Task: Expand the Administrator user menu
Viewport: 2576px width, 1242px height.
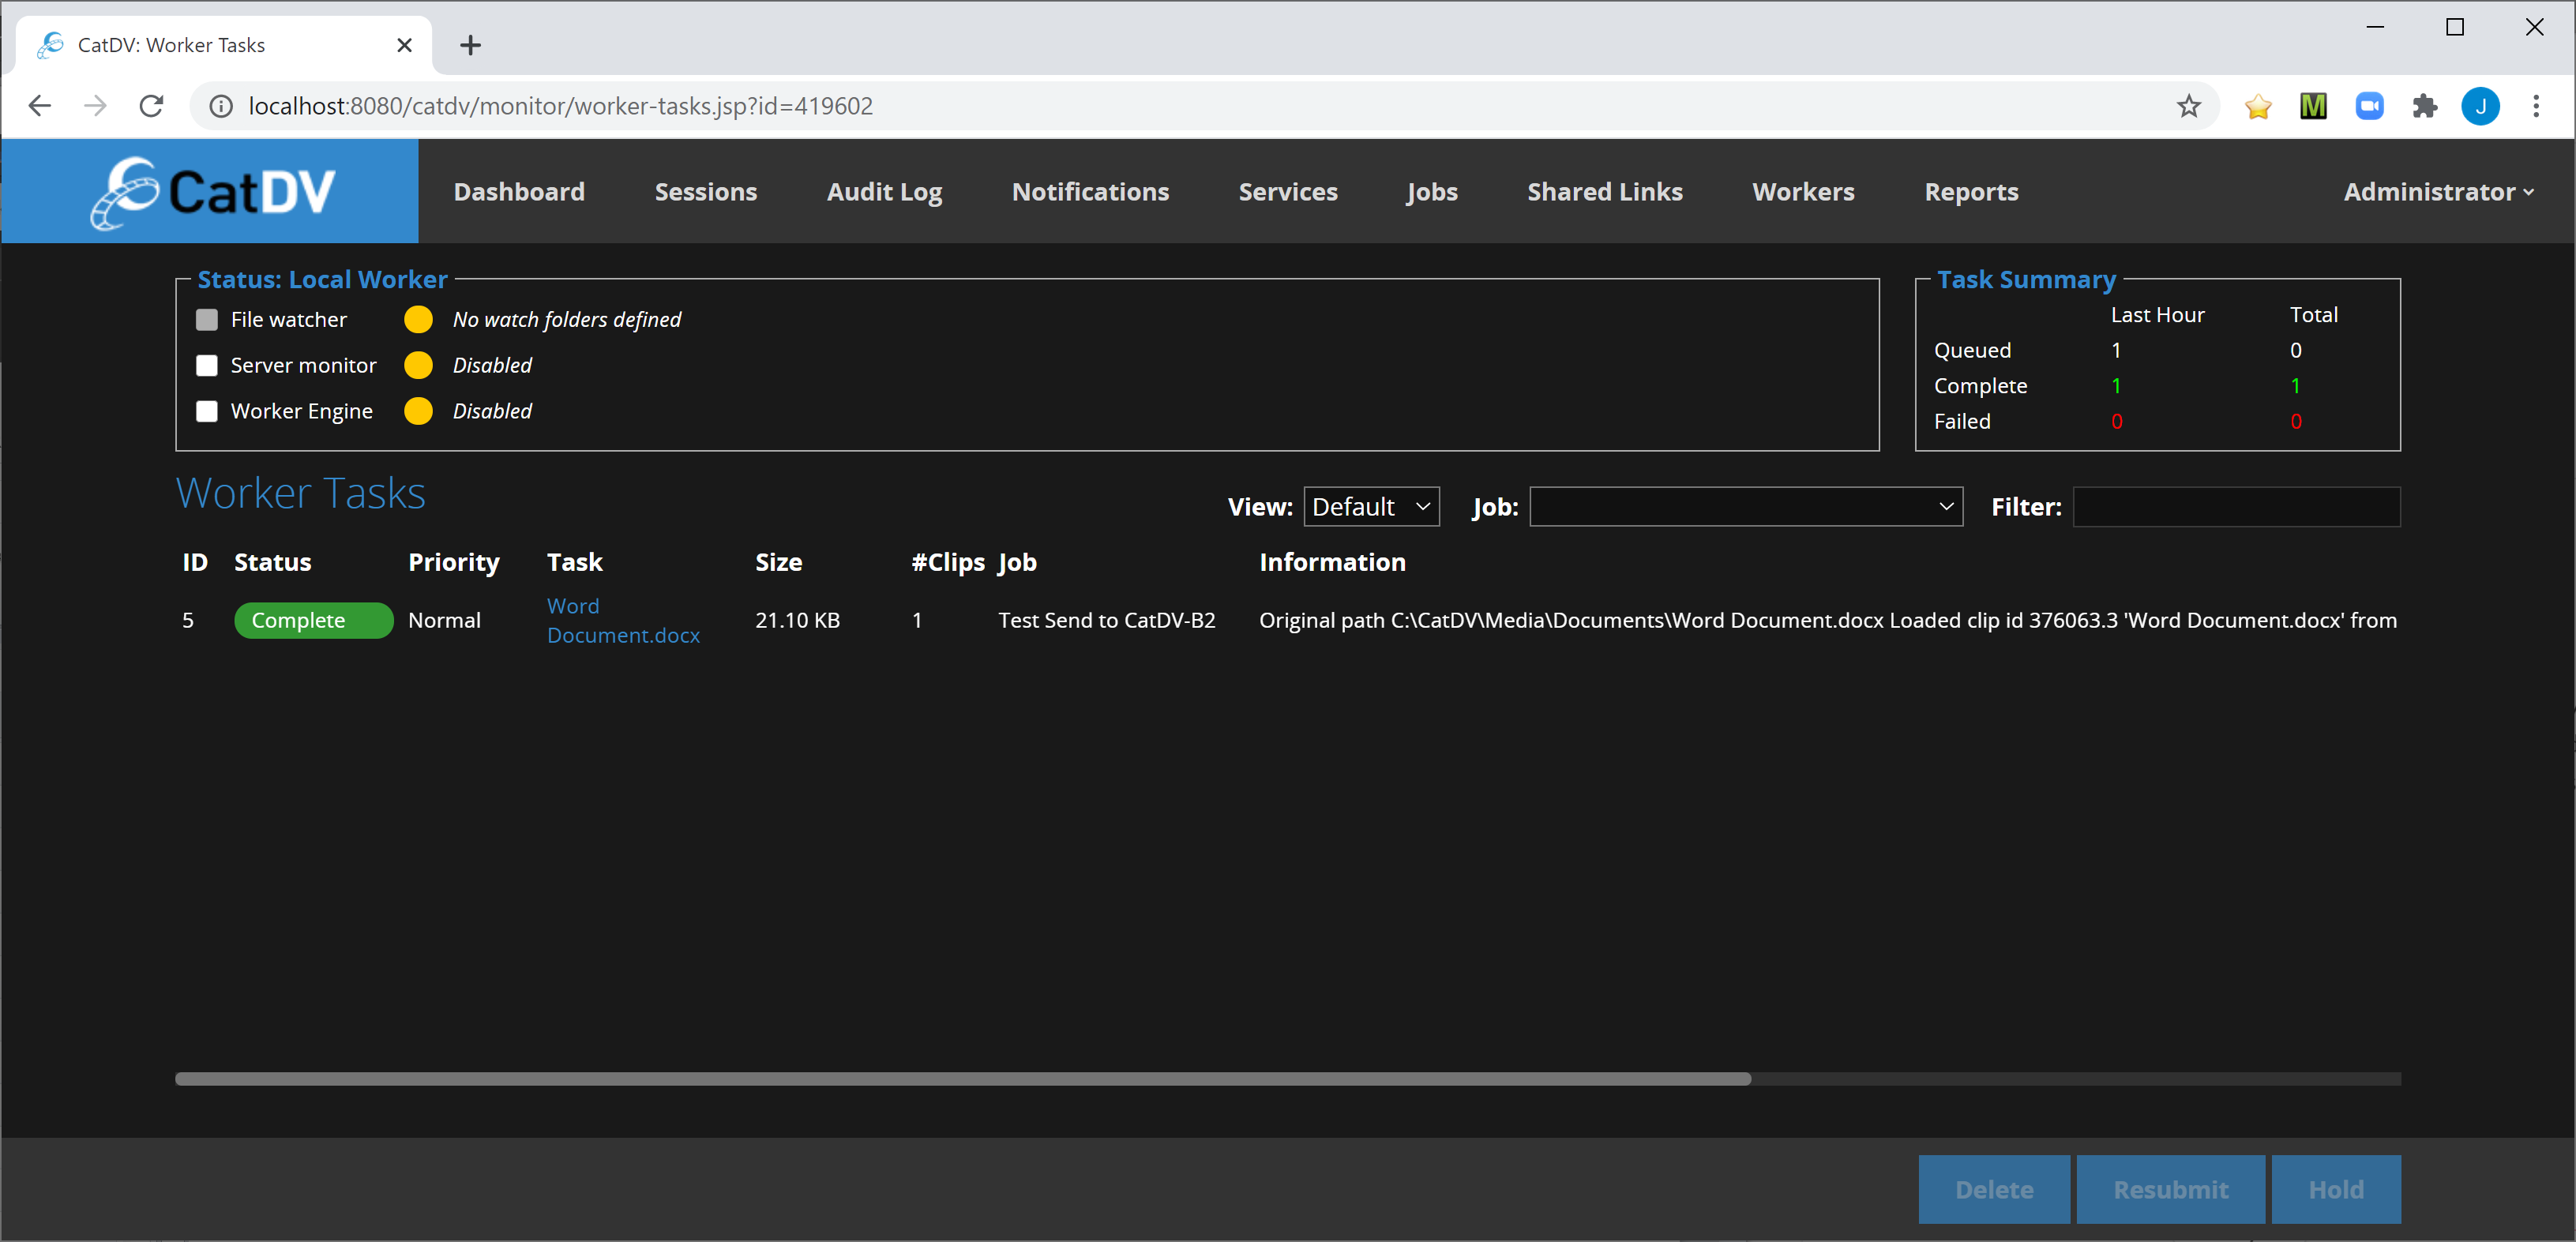Action: [2438, 192]
